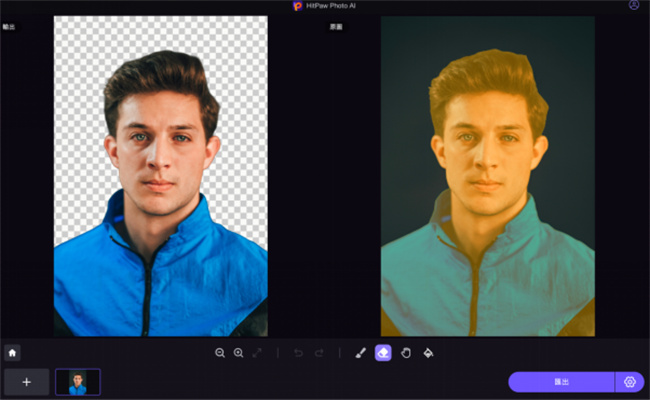This screenshot has width=650, height=400.
Task: Open the user account profile icon
Action: coord(634,6)
